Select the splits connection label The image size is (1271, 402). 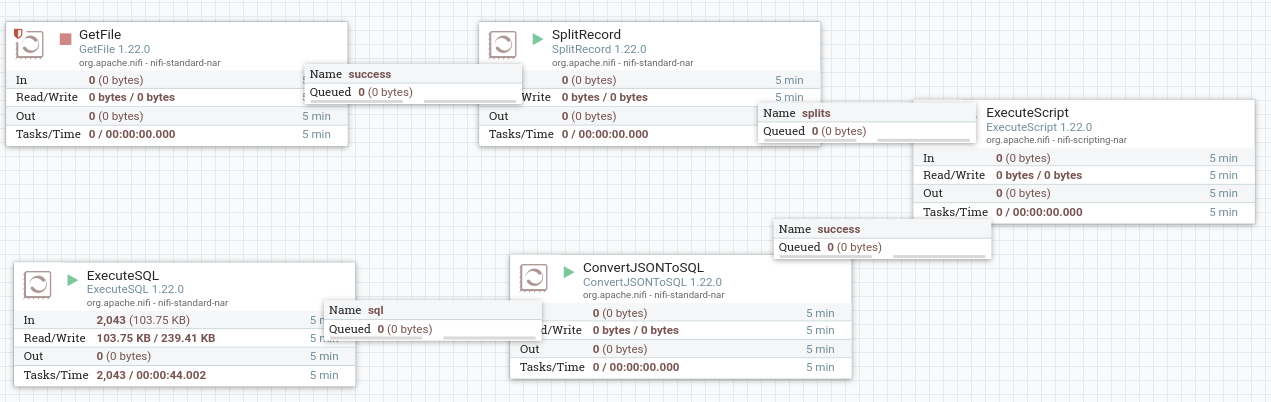pyautogui.click(x=816, y=113)
